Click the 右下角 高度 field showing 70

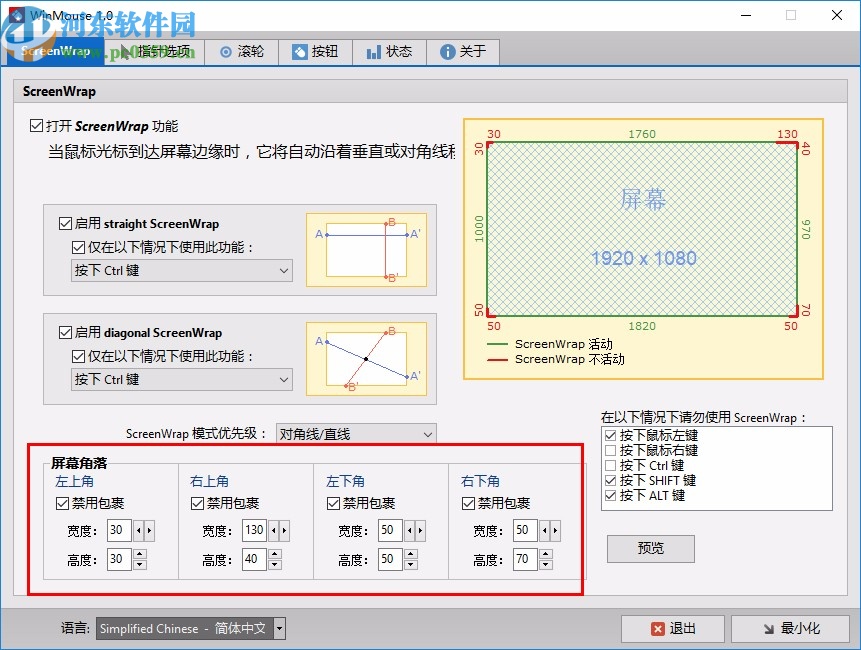[x=525, y=559]
